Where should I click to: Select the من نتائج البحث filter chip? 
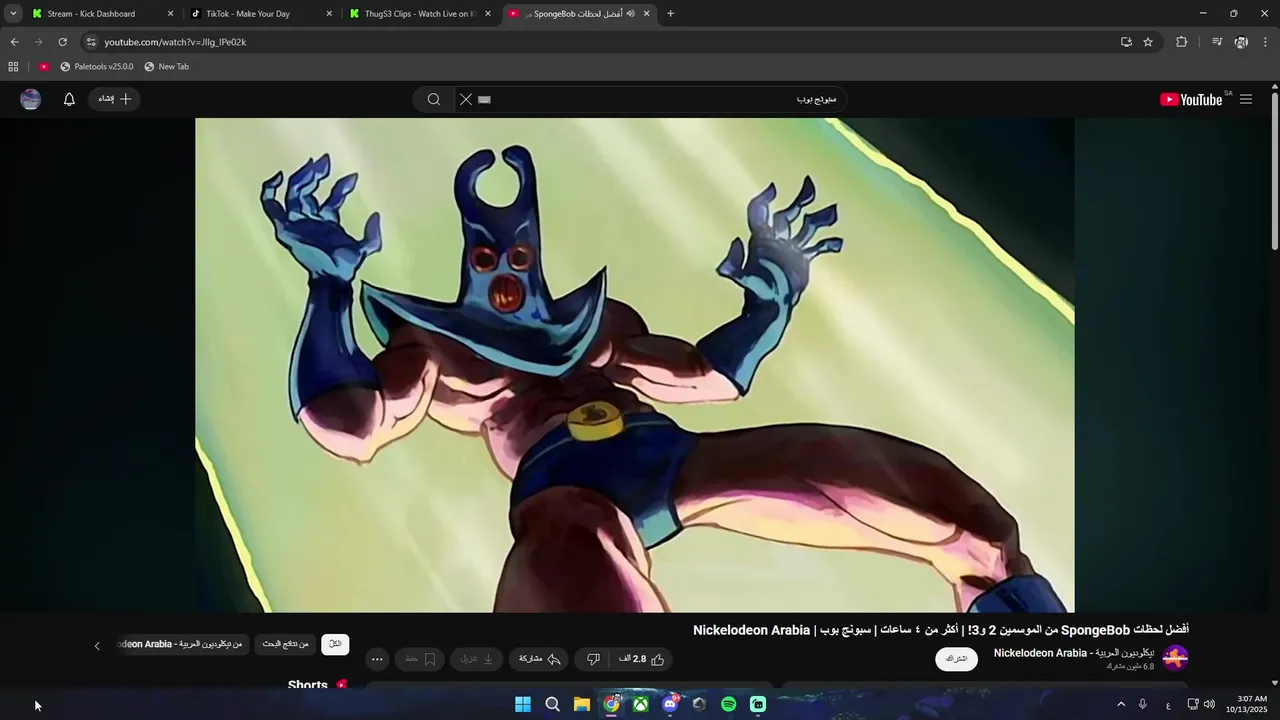pyautogui.click(x=286, y=644)
